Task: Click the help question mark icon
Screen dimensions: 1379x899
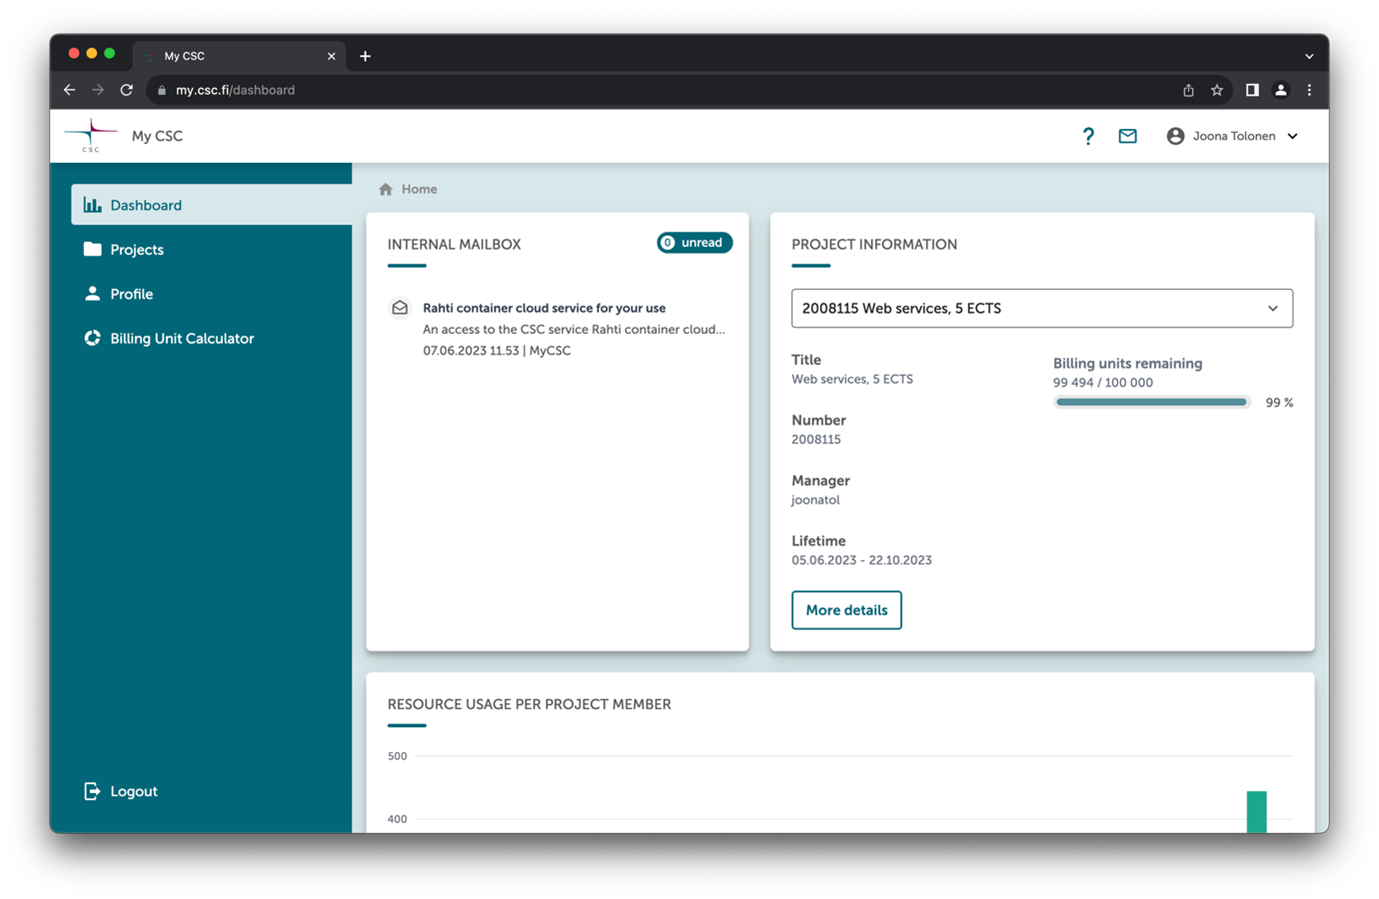Action: 1088,136
